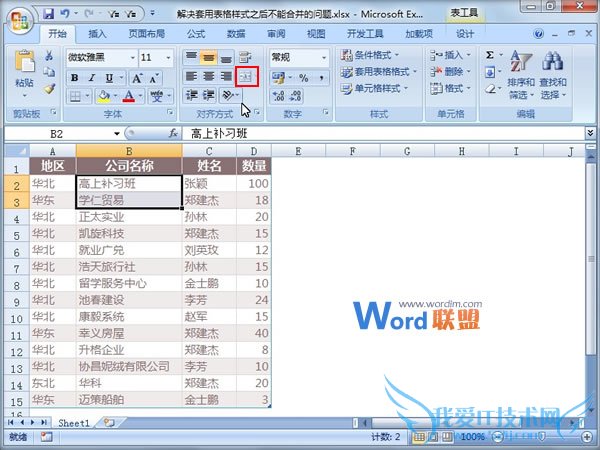The height and width of the screenshot is (450, 600).
Task: Open fill color dropdown arrow
Action: 116,96
